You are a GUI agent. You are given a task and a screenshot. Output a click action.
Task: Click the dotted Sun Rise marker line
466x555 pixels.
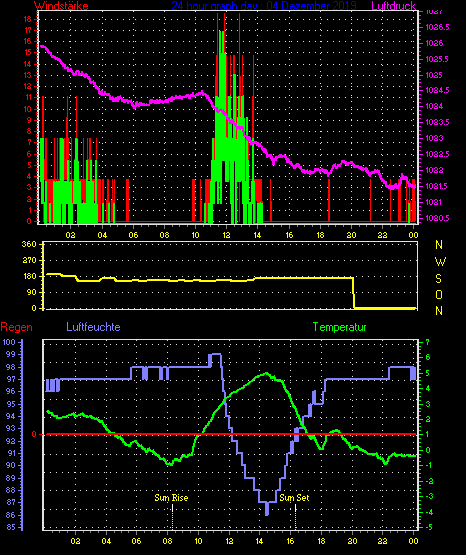172,517
